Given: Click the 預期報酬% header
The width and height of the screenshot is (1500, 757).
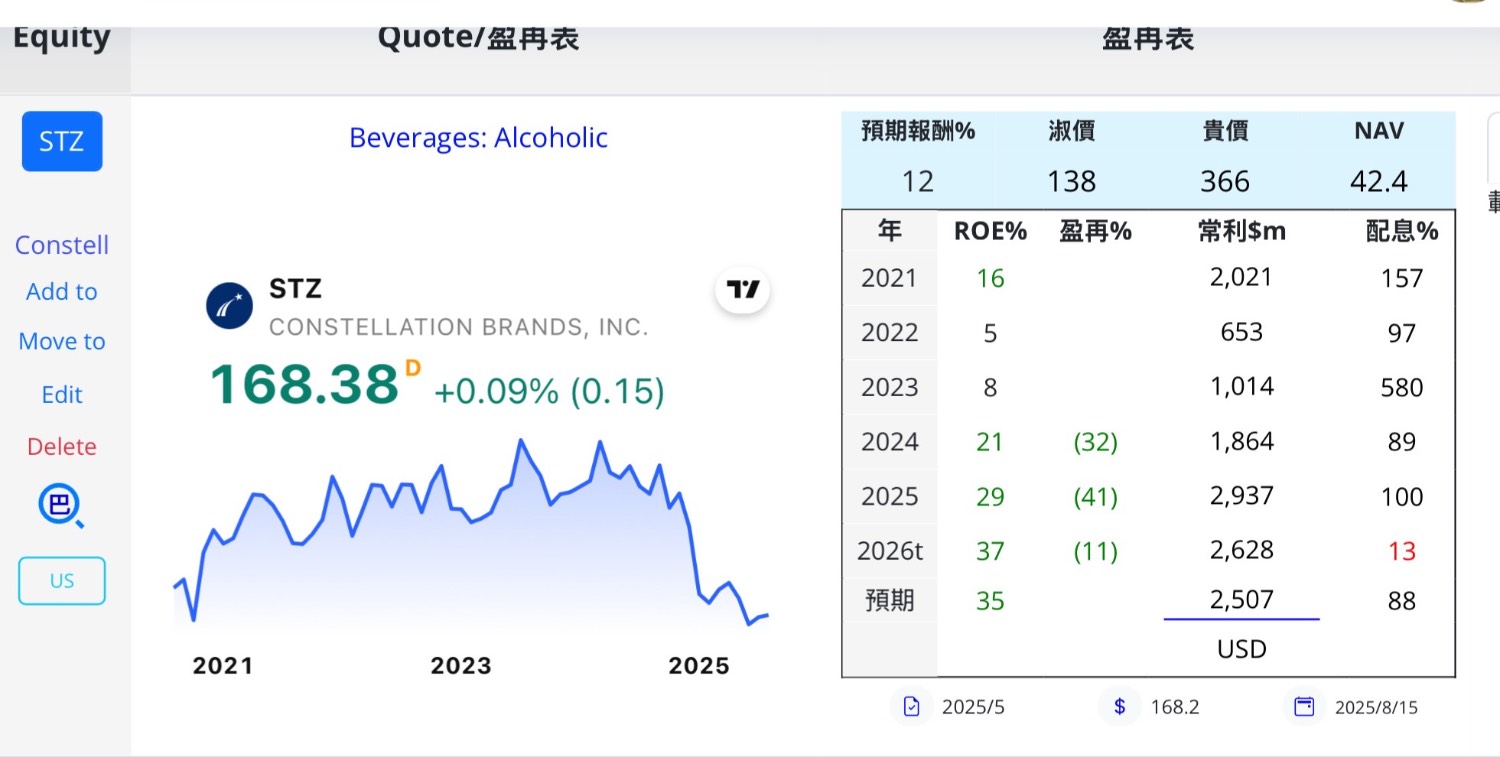Looking at the screenshot, I should tap(918, 131).
